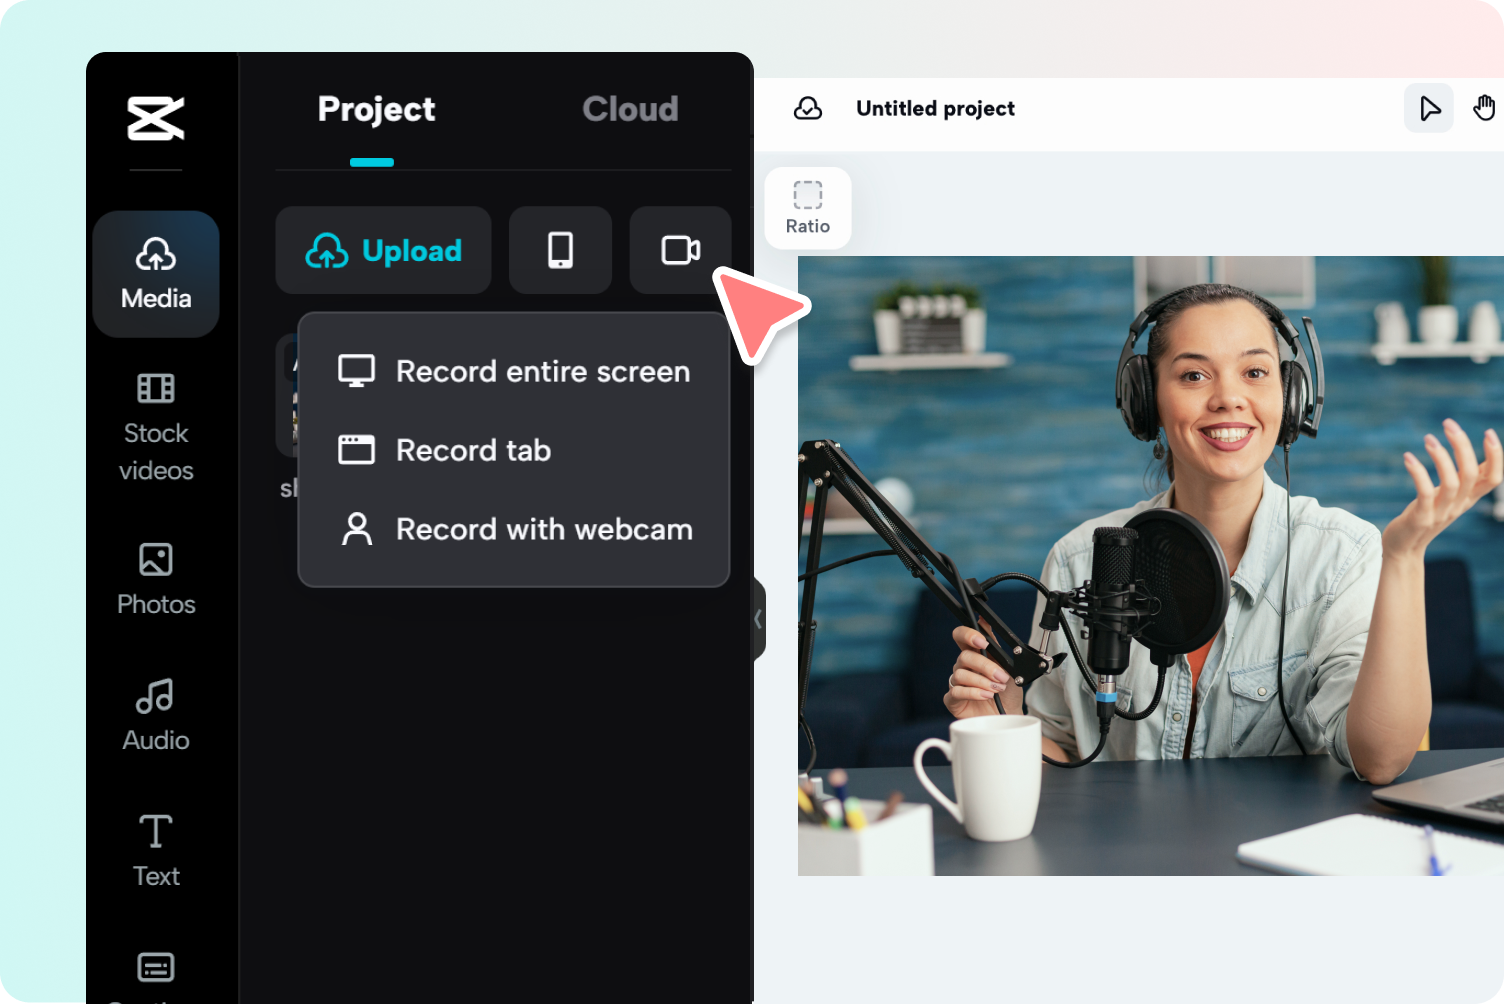Click the upload from phone icon
1504x1004 pixels.
coord(560,250)
